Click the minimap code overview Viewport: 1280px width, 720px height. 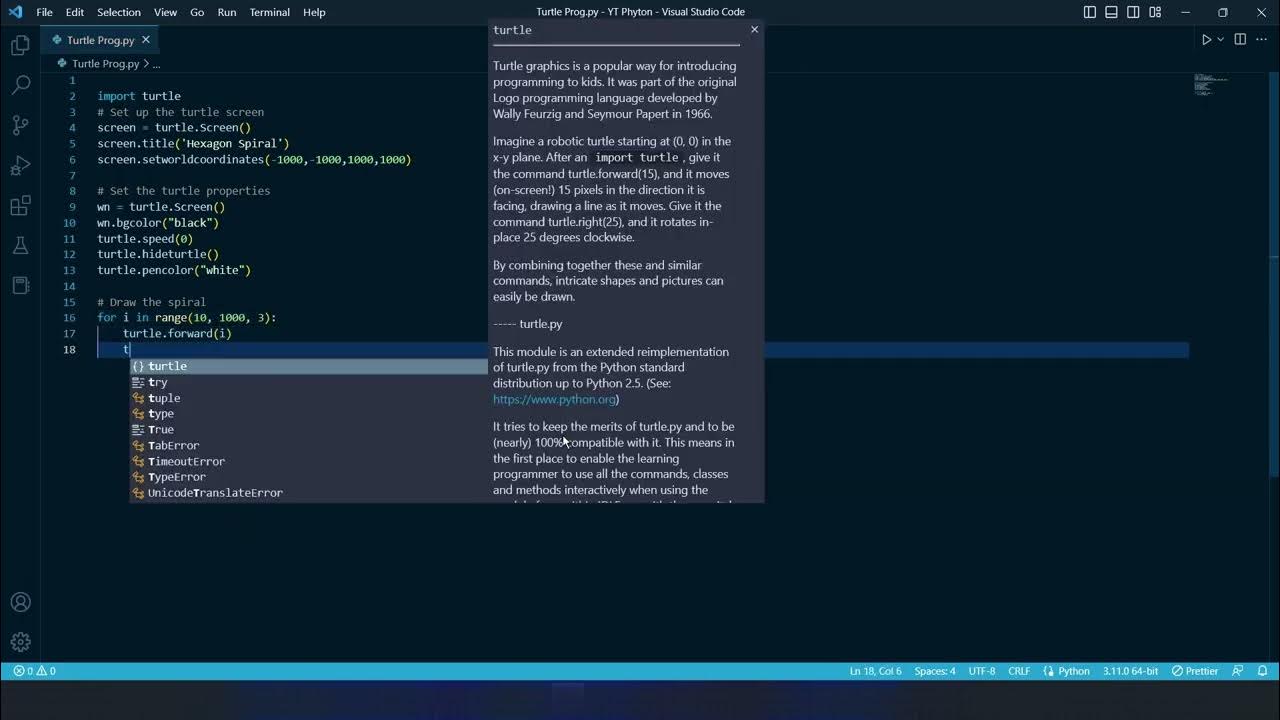[x=1210, y=84]
